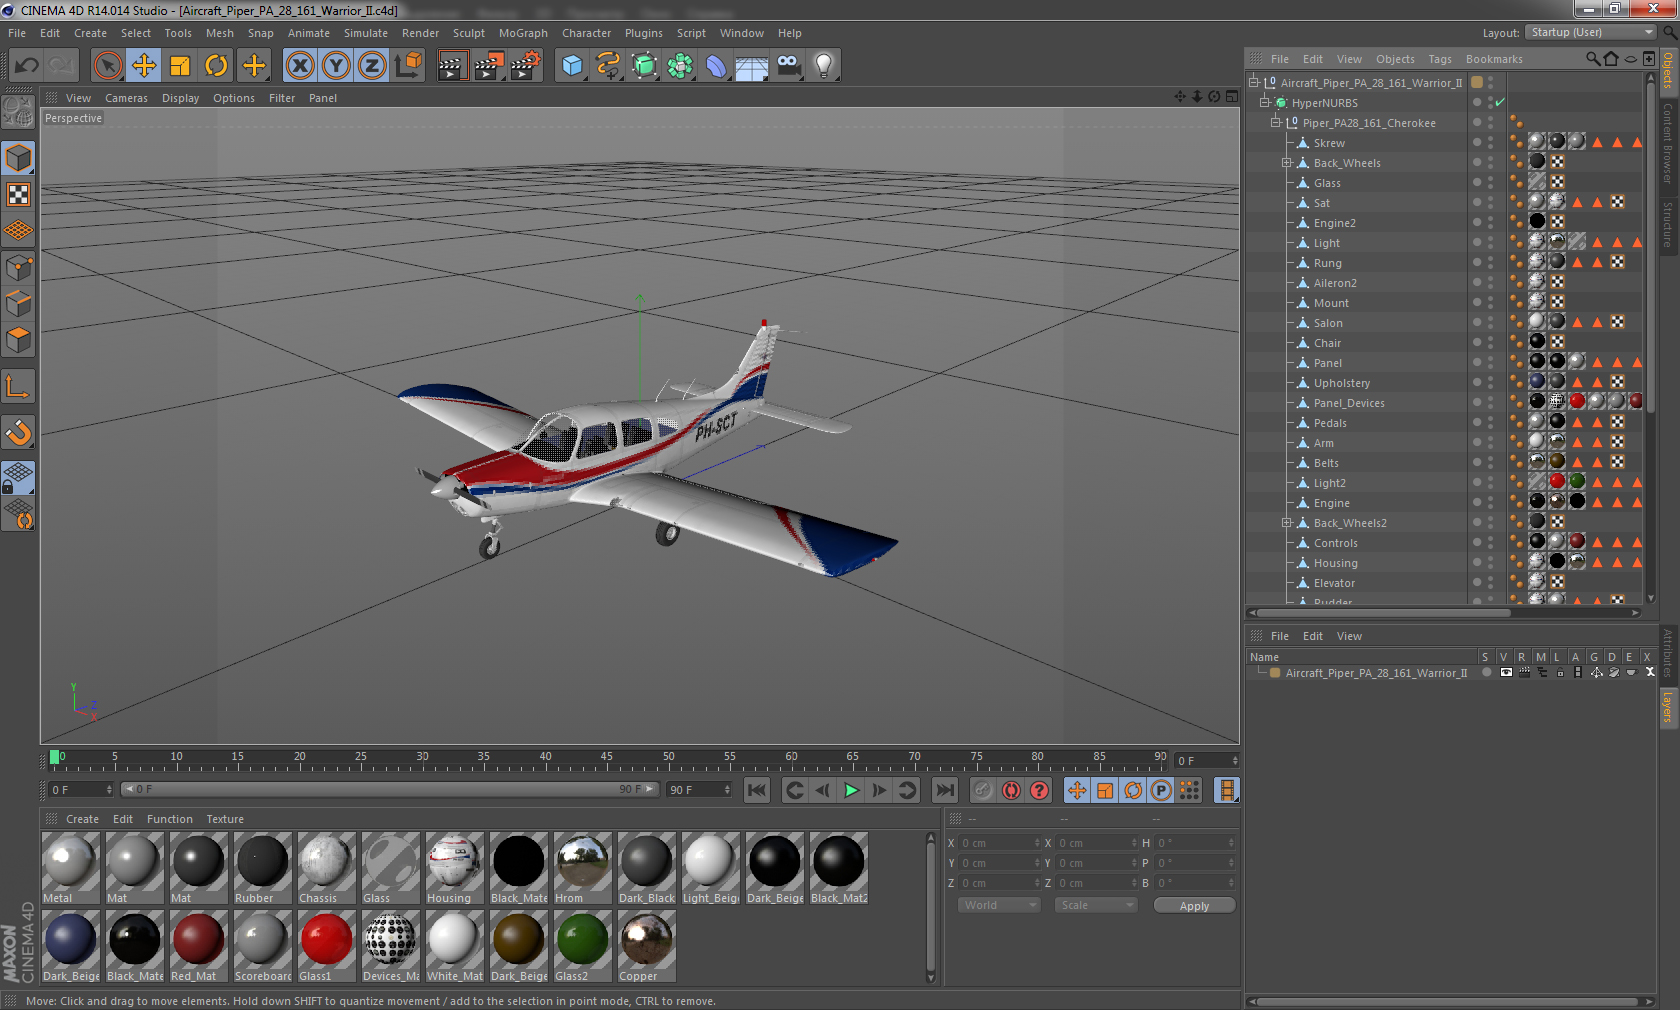This screenshot has width=1680, height=1010.
Task: Select the Panel_Devices object row
Action: pos(1349,403)
